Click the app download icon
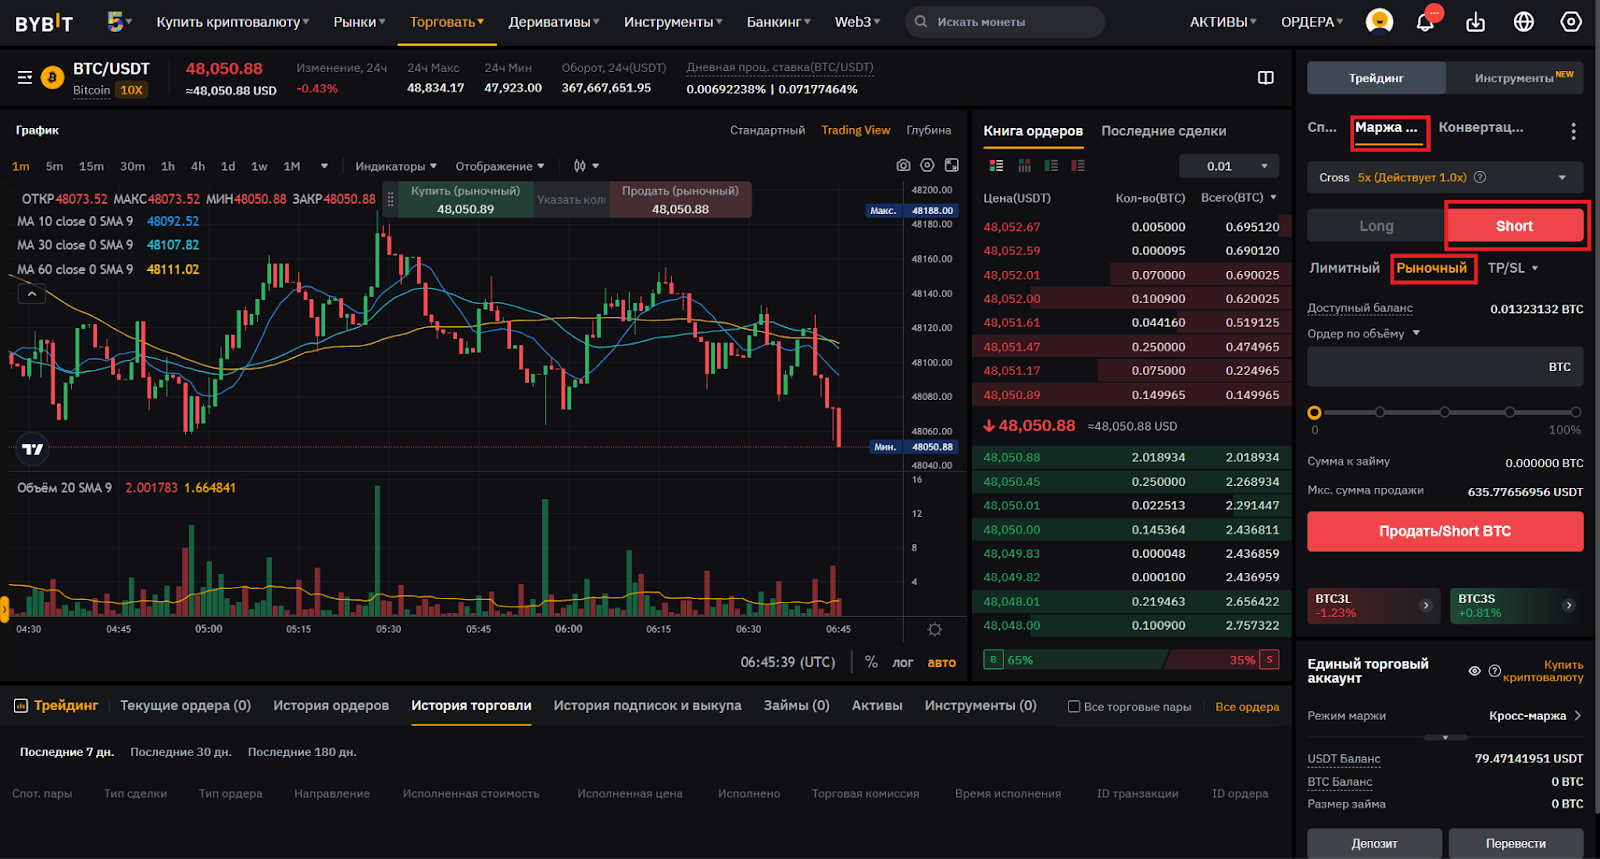The height and width of the screenshot is (859, 1600). pyautogui.click(x=1475, y=22)
